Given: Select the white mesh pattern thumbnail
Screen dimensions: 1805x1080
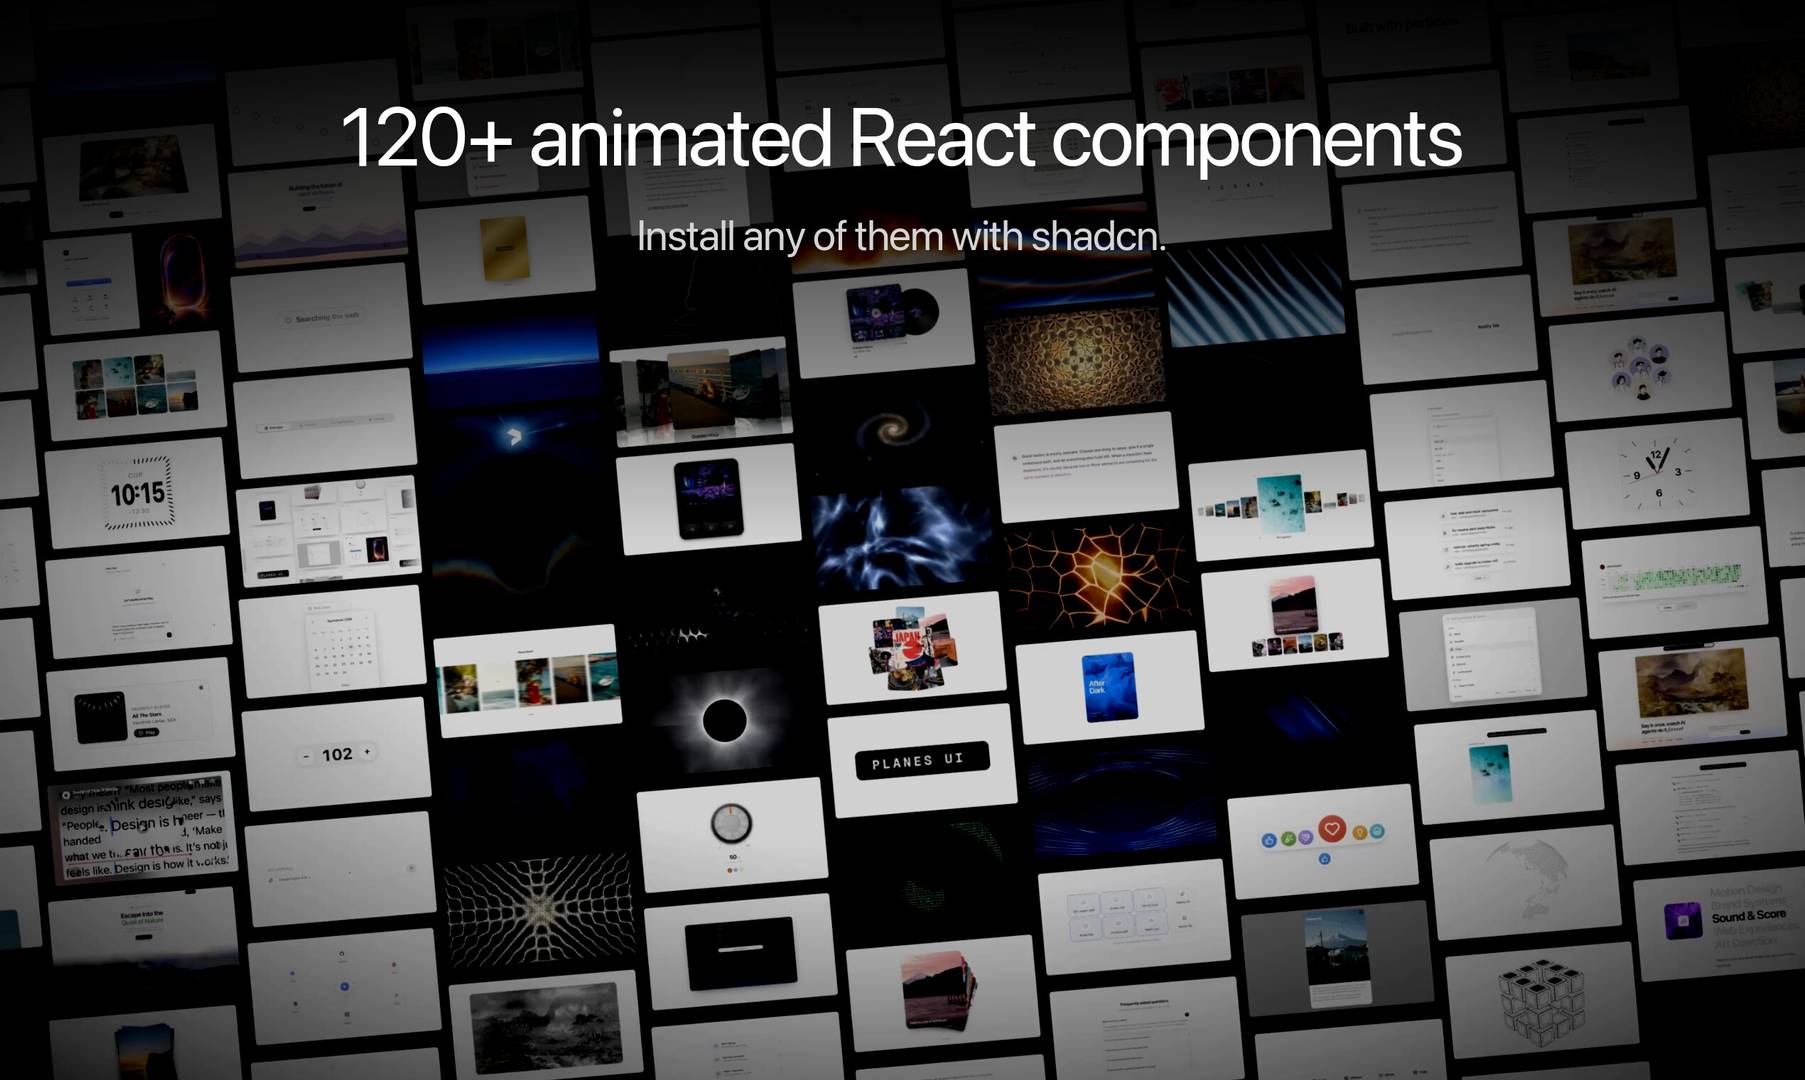Looking at the screenshot, I should (x=538, y=910).
